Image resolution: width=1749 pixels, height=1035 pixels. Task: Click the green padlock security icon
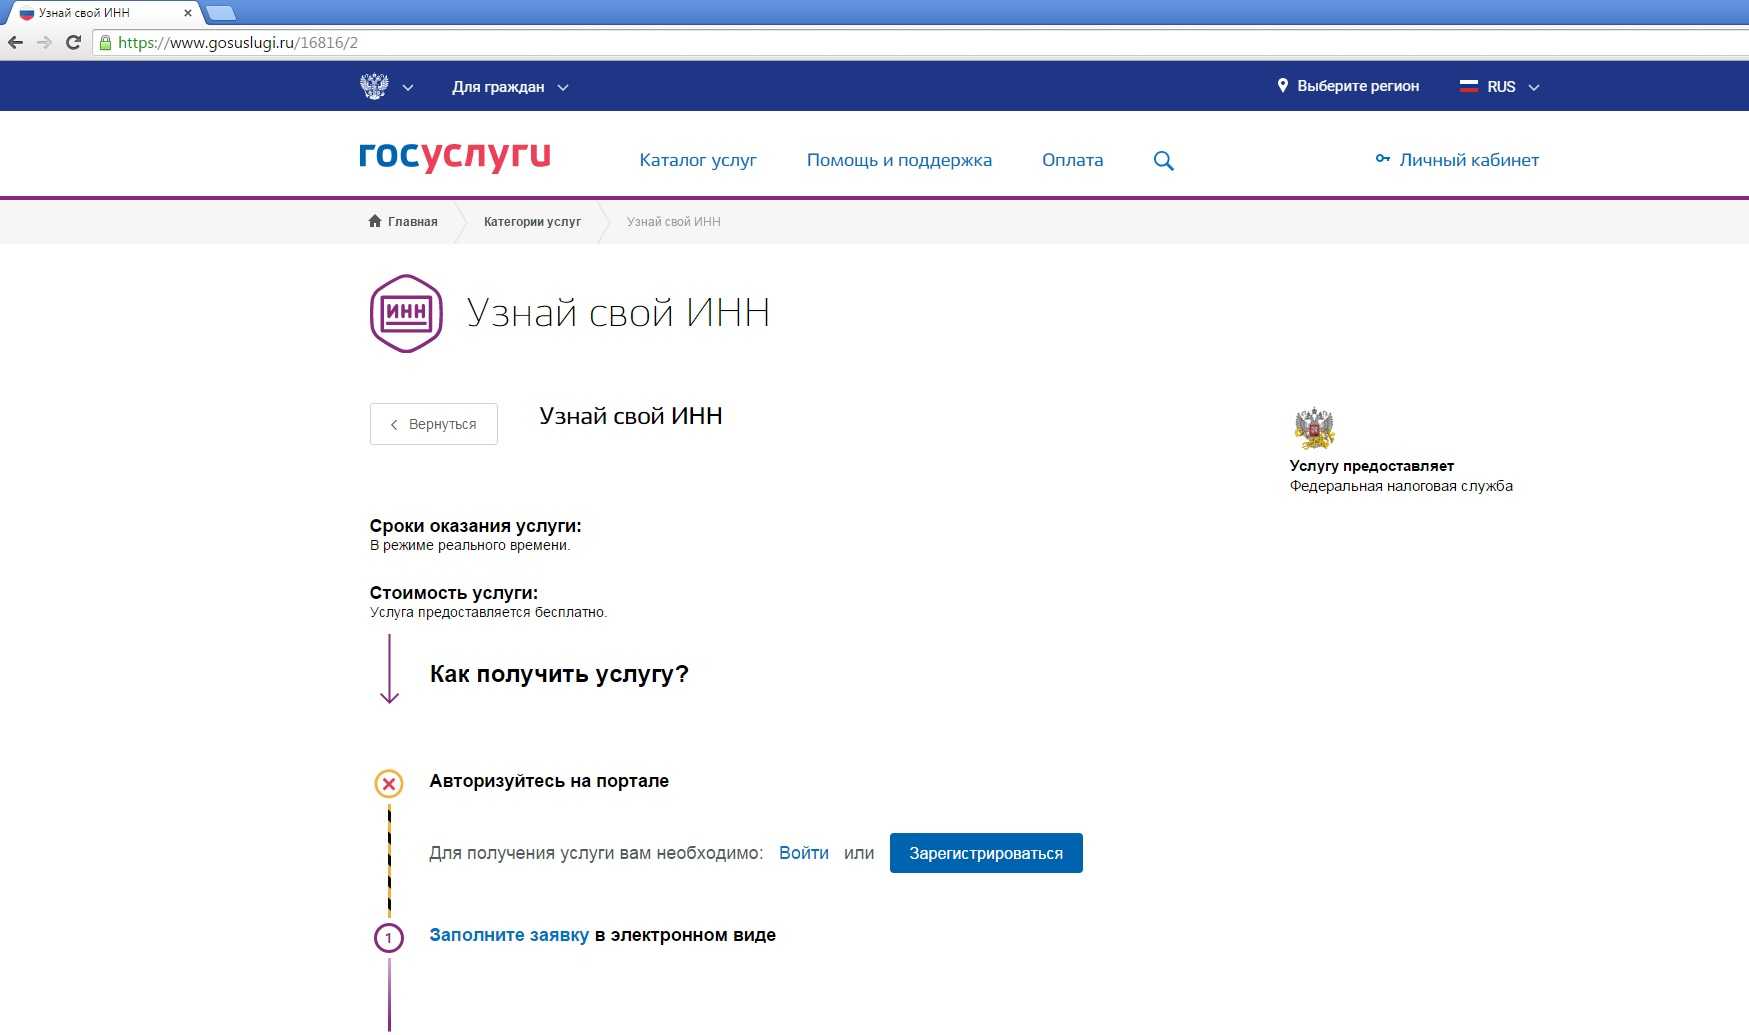click(x=105, y=43)
